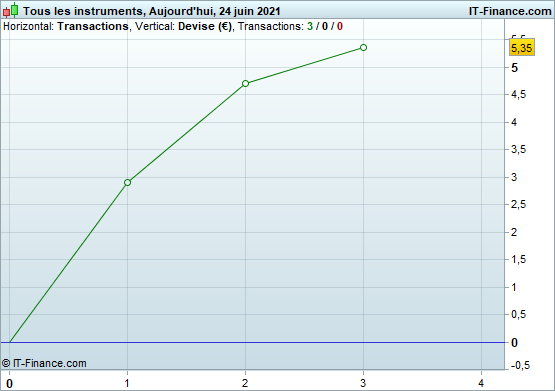Click the candlestick chart icon in header
555x391 pixels.
click(x=11, y=10)
